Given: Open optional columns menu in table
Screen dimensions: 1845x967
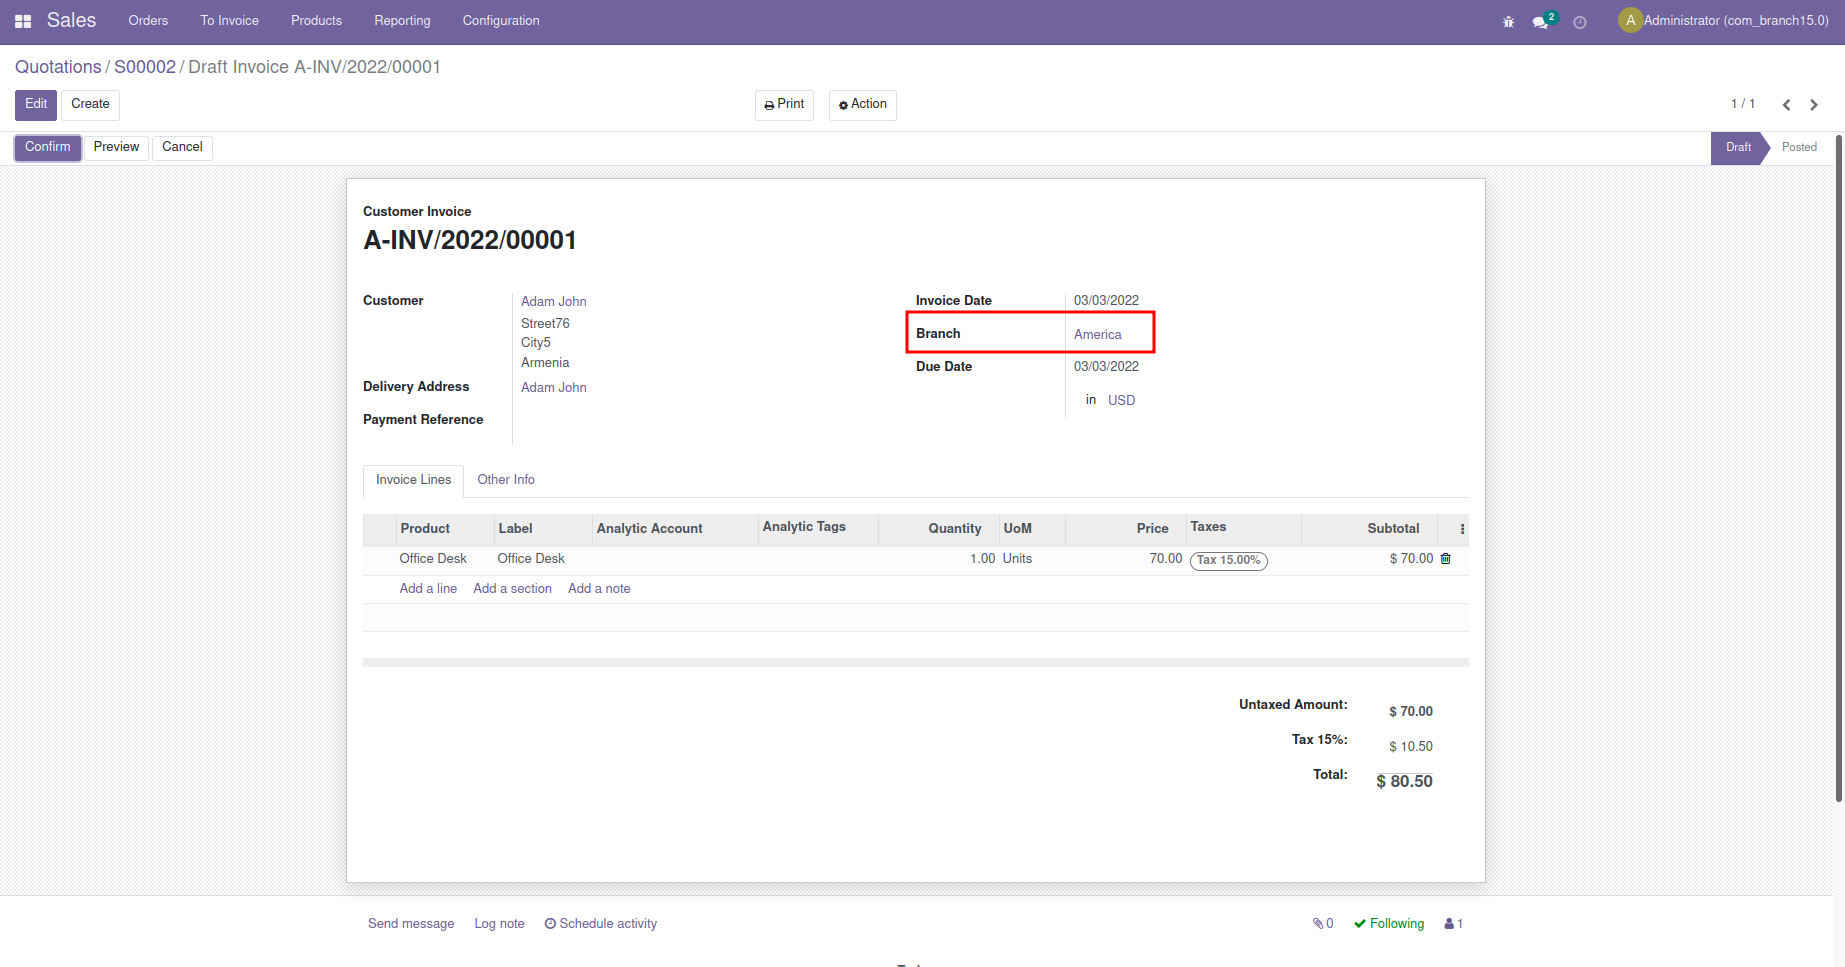Looking at the screenshot, I should pyautogui.click(x=1462, y=529).
